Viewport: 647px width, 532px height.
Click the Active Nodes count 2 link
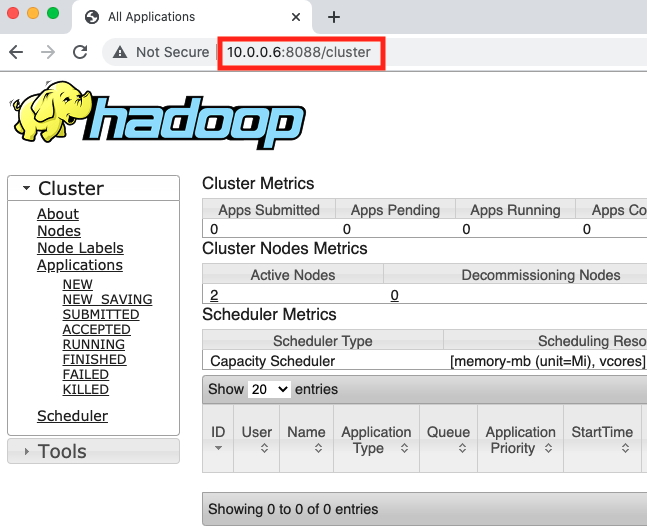pos(214,295)
